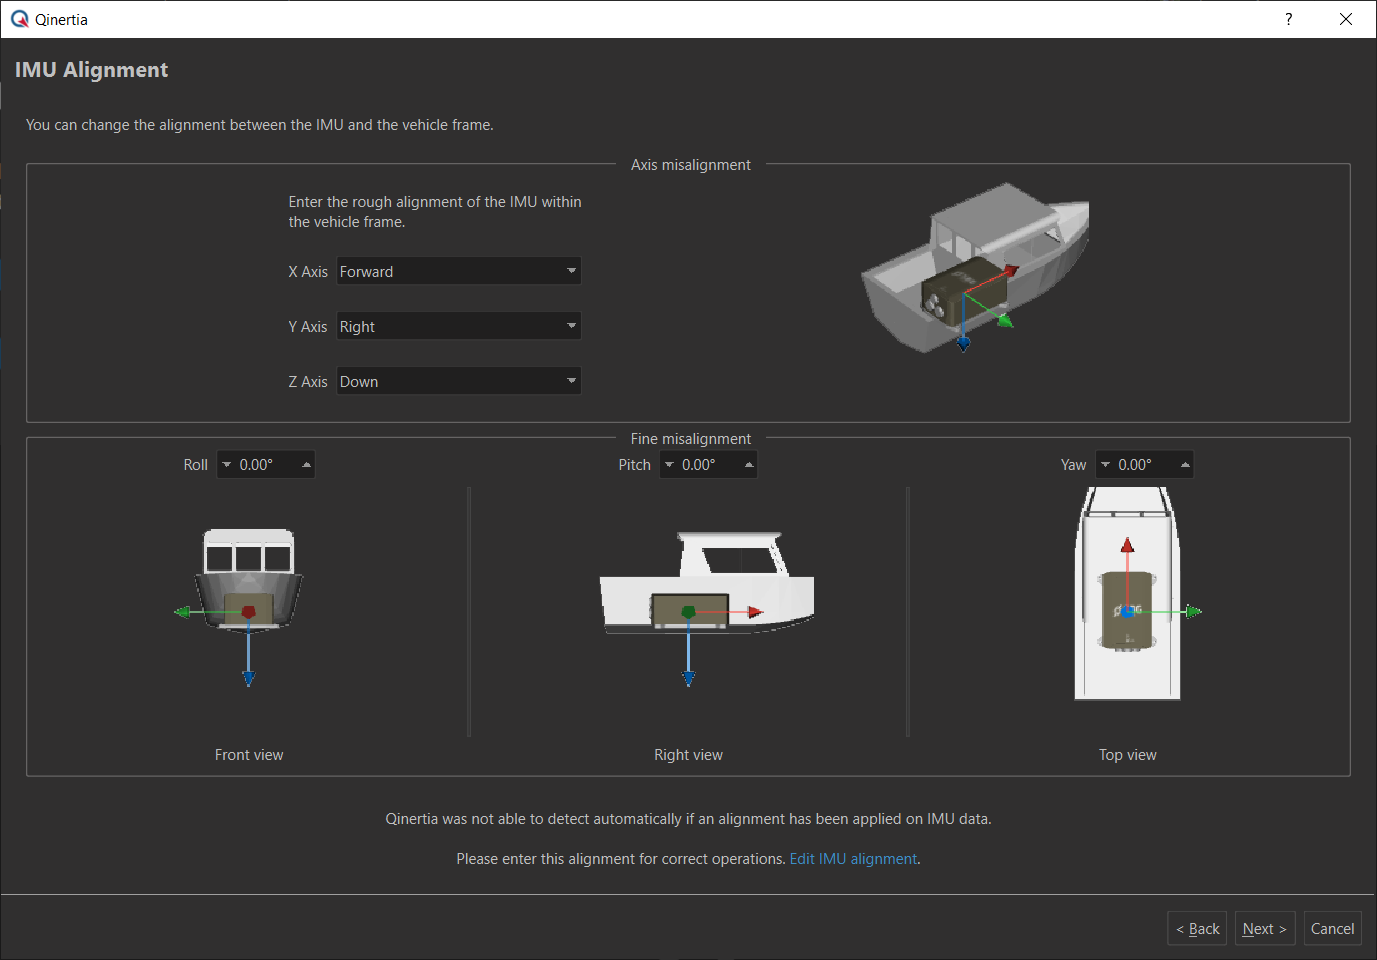Viewport: 1377px width, 960px height.
Task: Click the 'Fine misalignment' group title
Action: (x=691, y=439)
